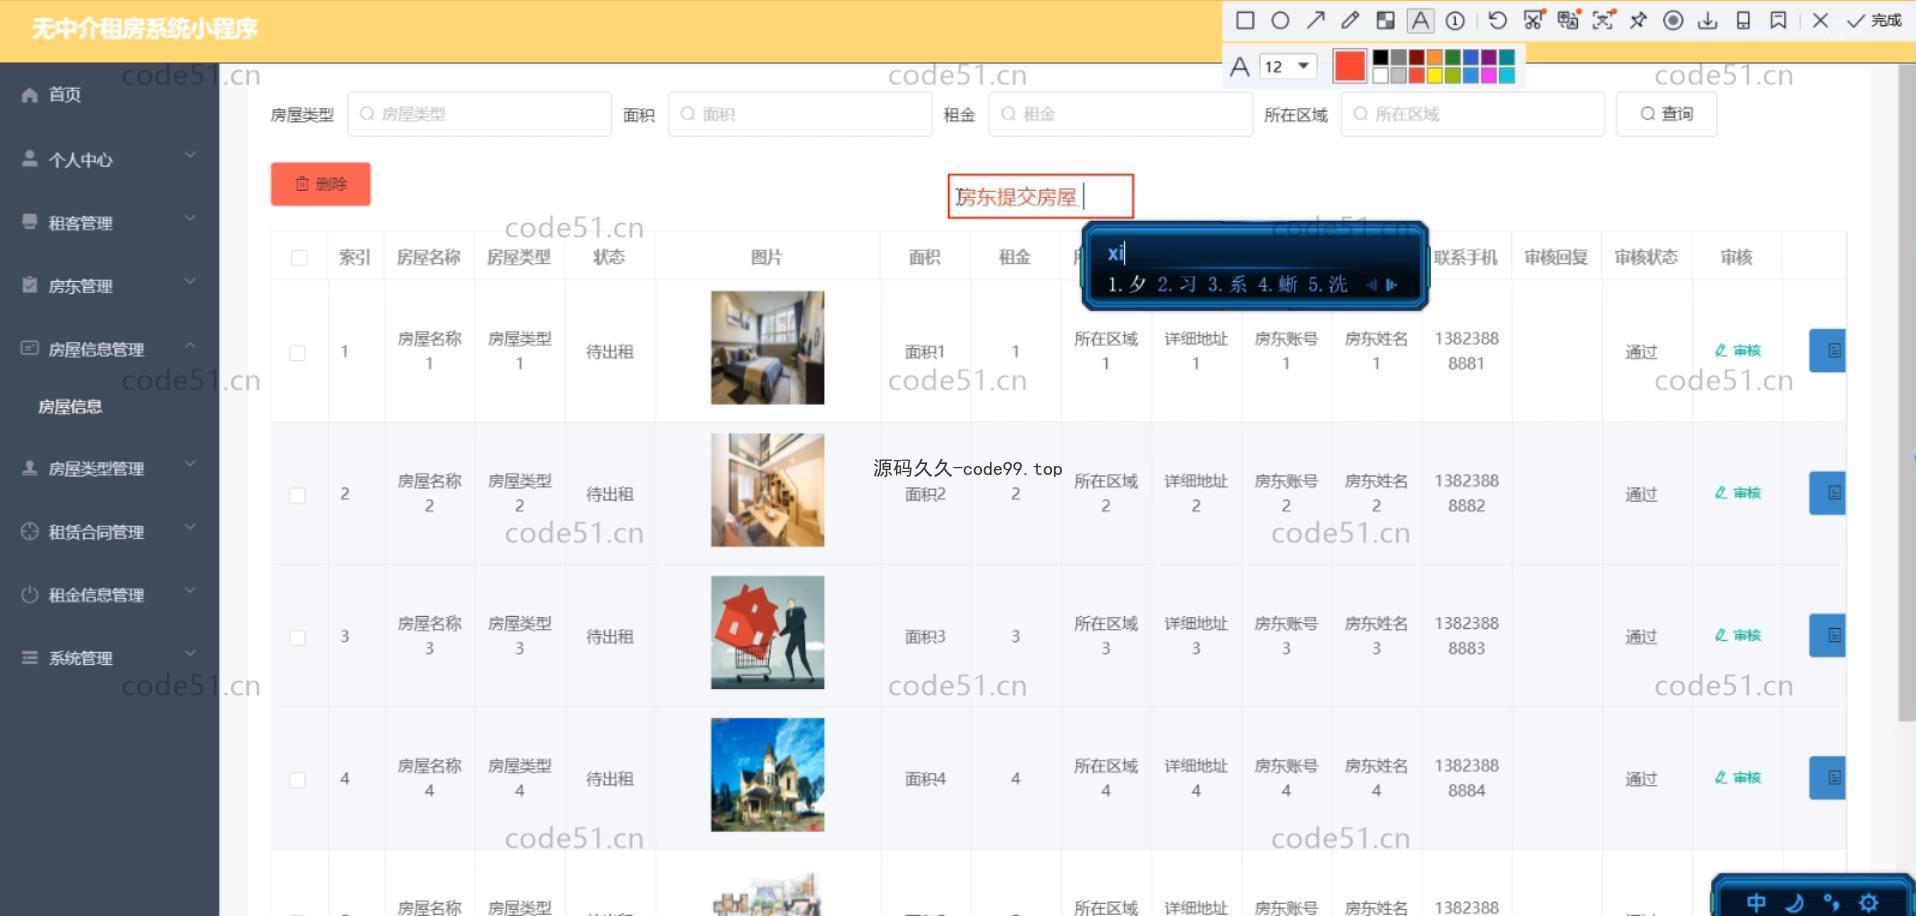Image resolution: width=1916 pixels, height=916 pixels.
Task: Click 审核 link in row 4
Action: tap(1738, 778)
